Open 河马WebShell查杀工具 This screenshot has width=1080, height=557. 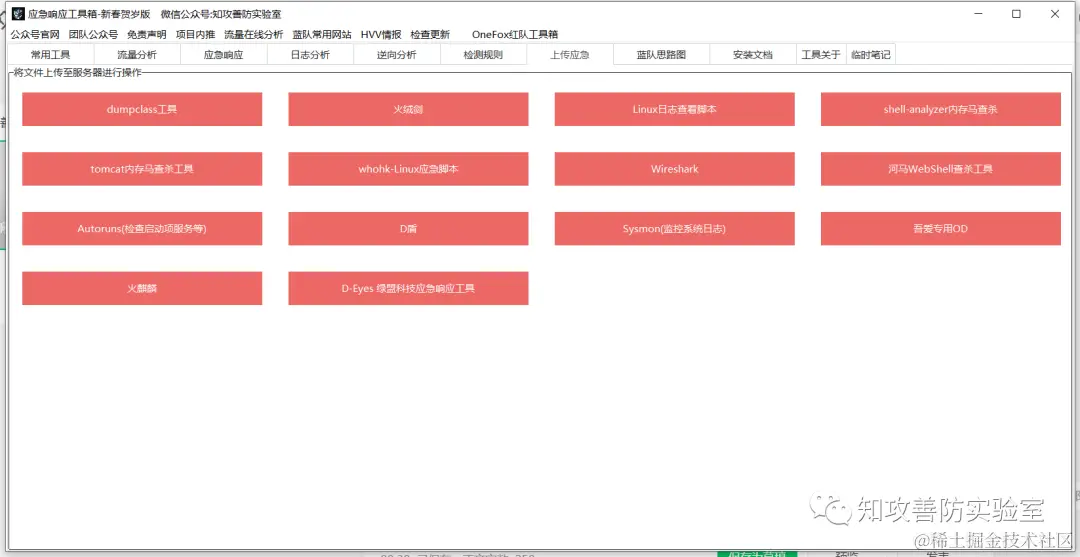click(941, 169)
